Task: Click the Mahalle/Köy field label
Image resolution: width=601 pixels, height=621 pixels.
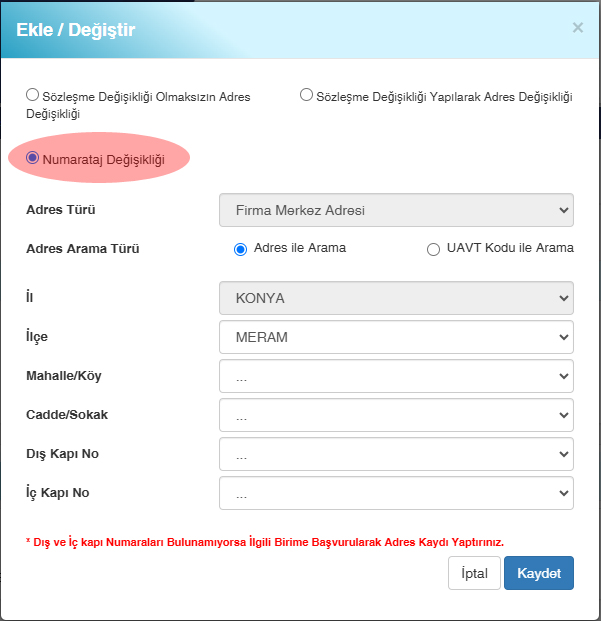Action: tap(63, 376)
